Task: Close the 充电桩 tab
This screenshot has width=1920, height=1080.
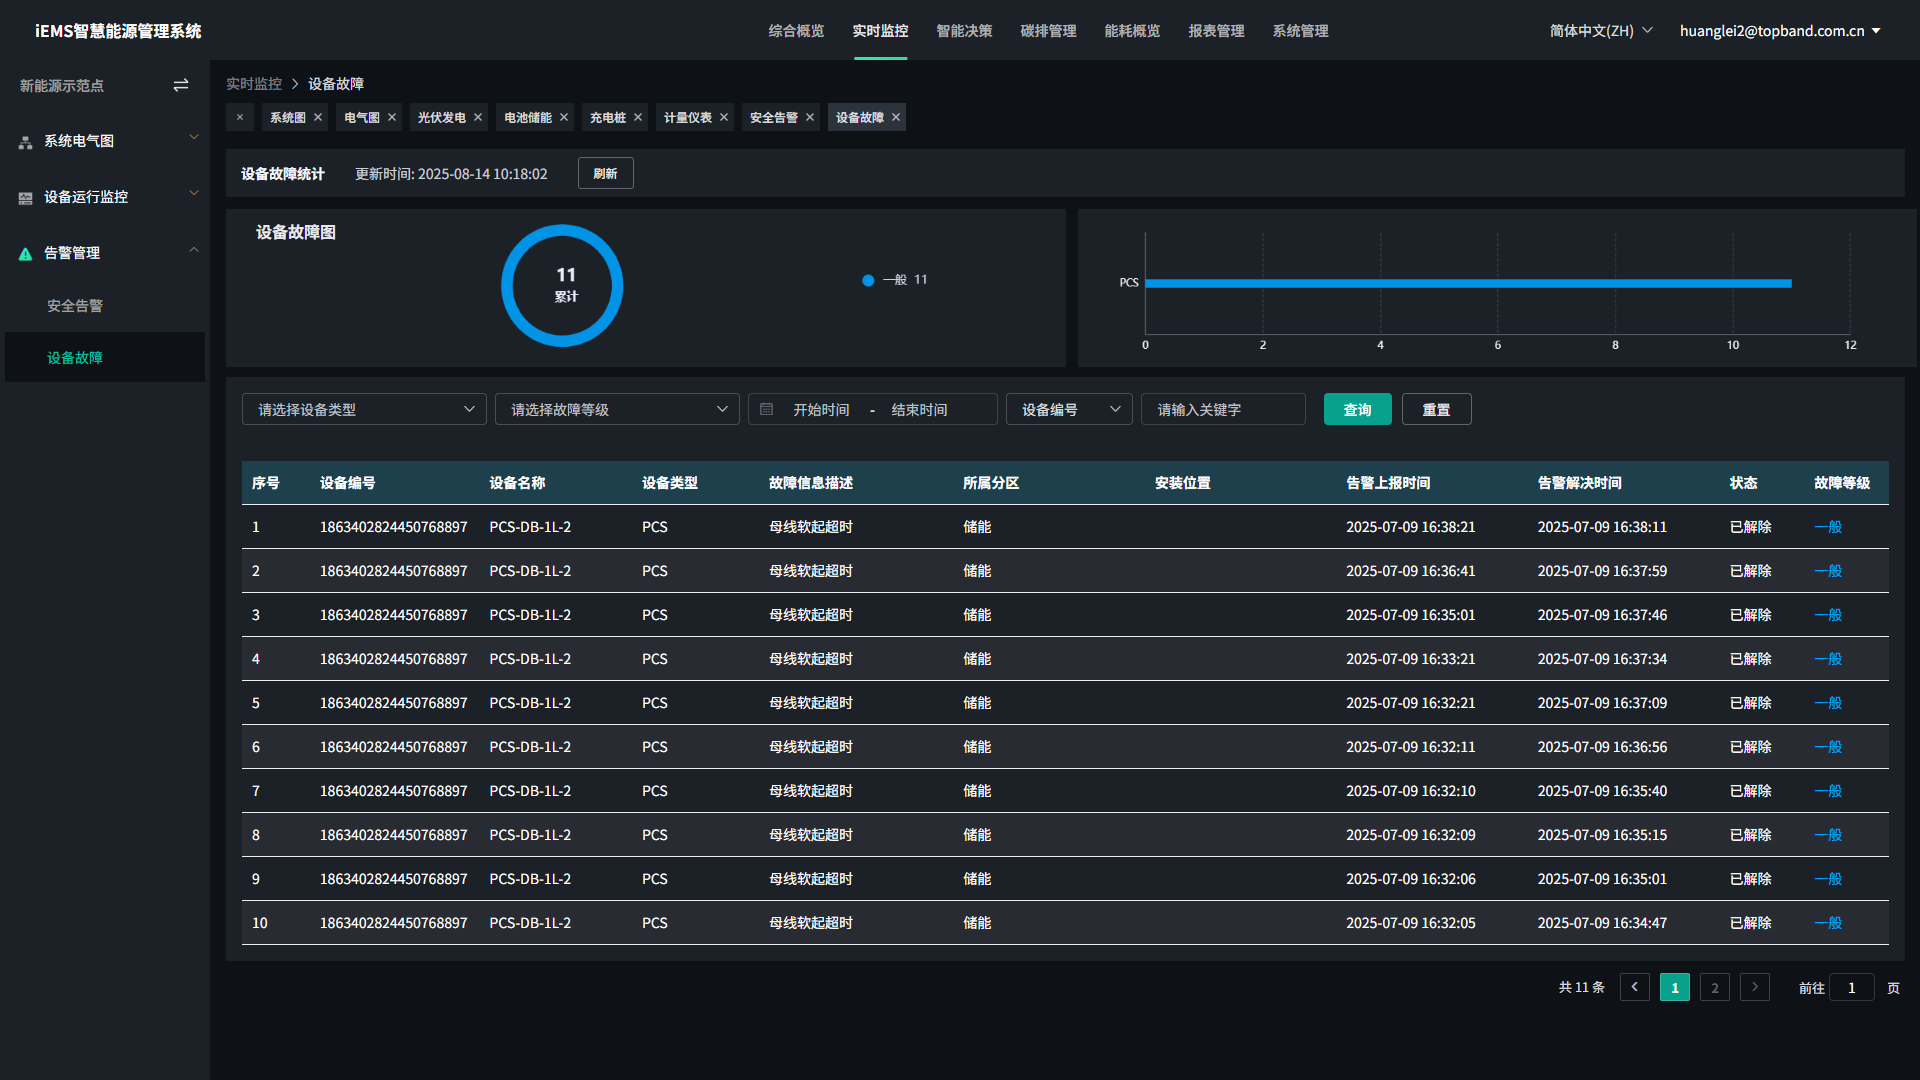Action: pyautogui.click(x=638, y=118)
